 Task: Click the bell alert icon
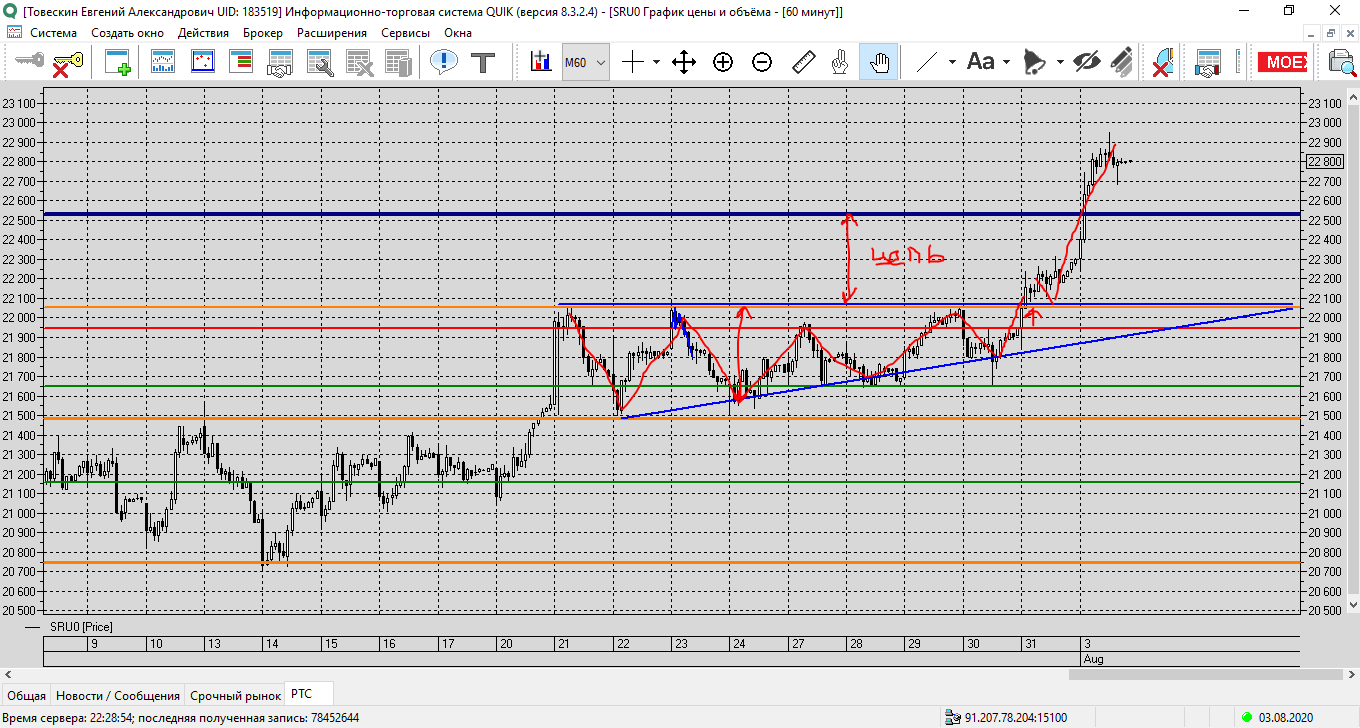point(1034,62)
